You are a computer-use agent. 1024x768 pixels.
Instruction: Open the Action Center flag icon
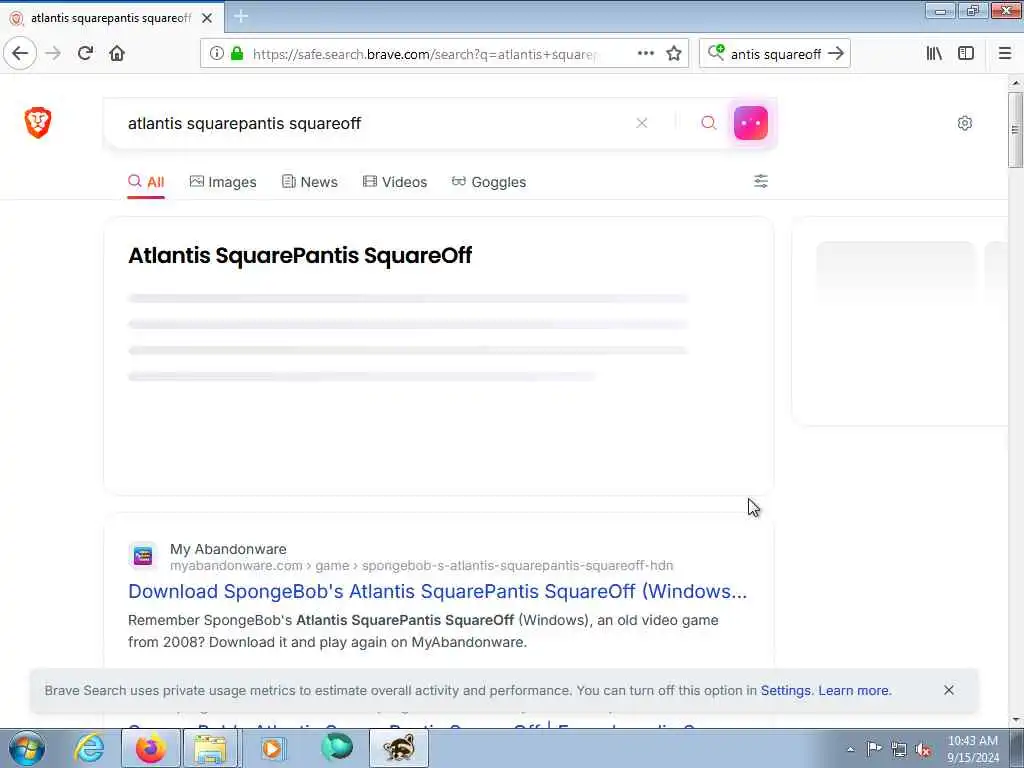tap(874, 748)
